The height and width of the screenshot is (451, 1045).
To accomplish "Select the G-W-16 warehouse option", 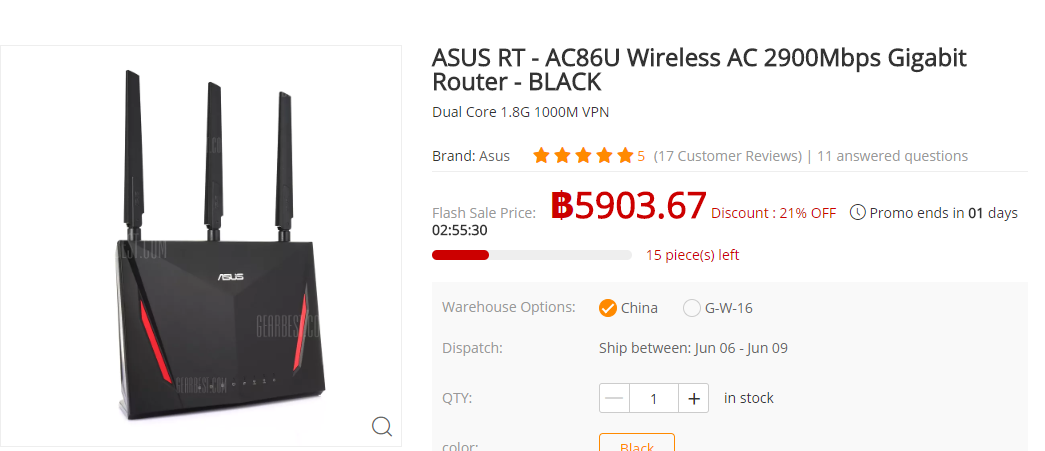I will pyautogui.click(x=692, y=308).
